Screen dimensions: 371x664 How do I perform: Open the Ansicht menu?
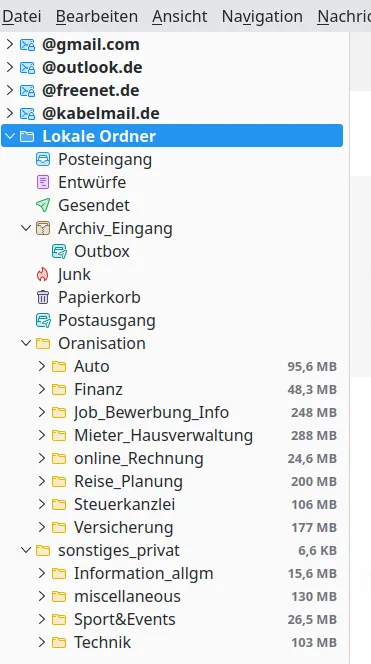[180, 17]
